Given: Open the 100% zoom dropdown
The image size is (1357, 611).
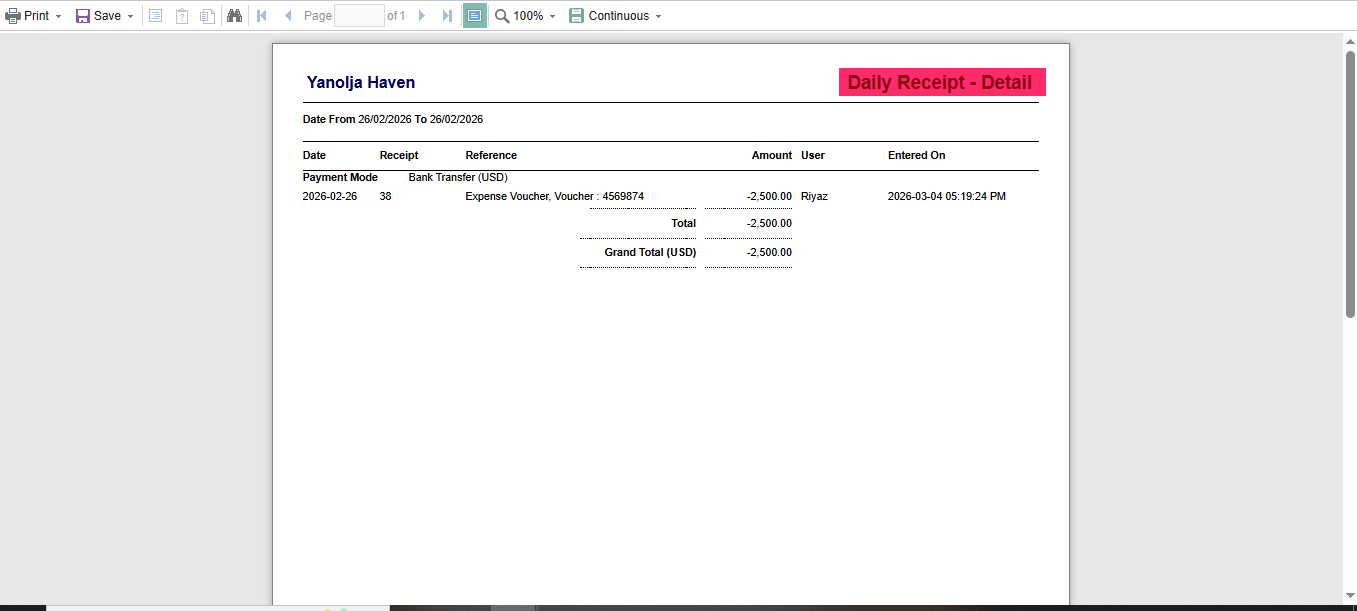Looking at the screenshot, I should pyautogui.click(x=552, y=17).
